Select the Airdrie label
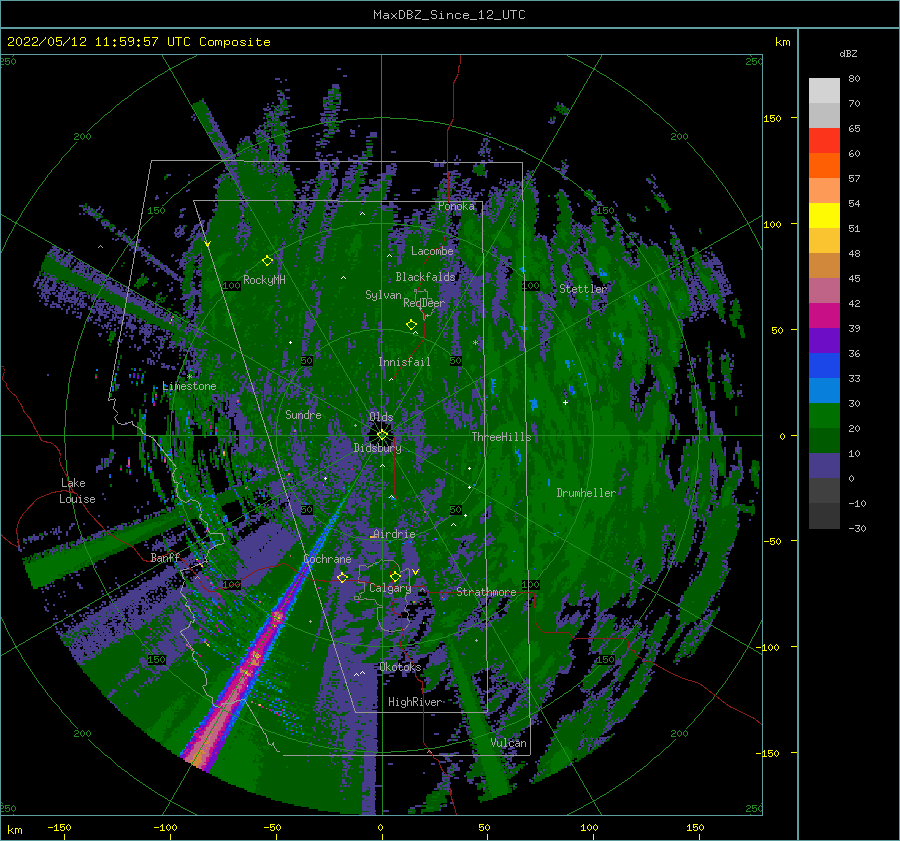Screen dimensions: 900x841 pyautogui.click(x=394, y=534)
